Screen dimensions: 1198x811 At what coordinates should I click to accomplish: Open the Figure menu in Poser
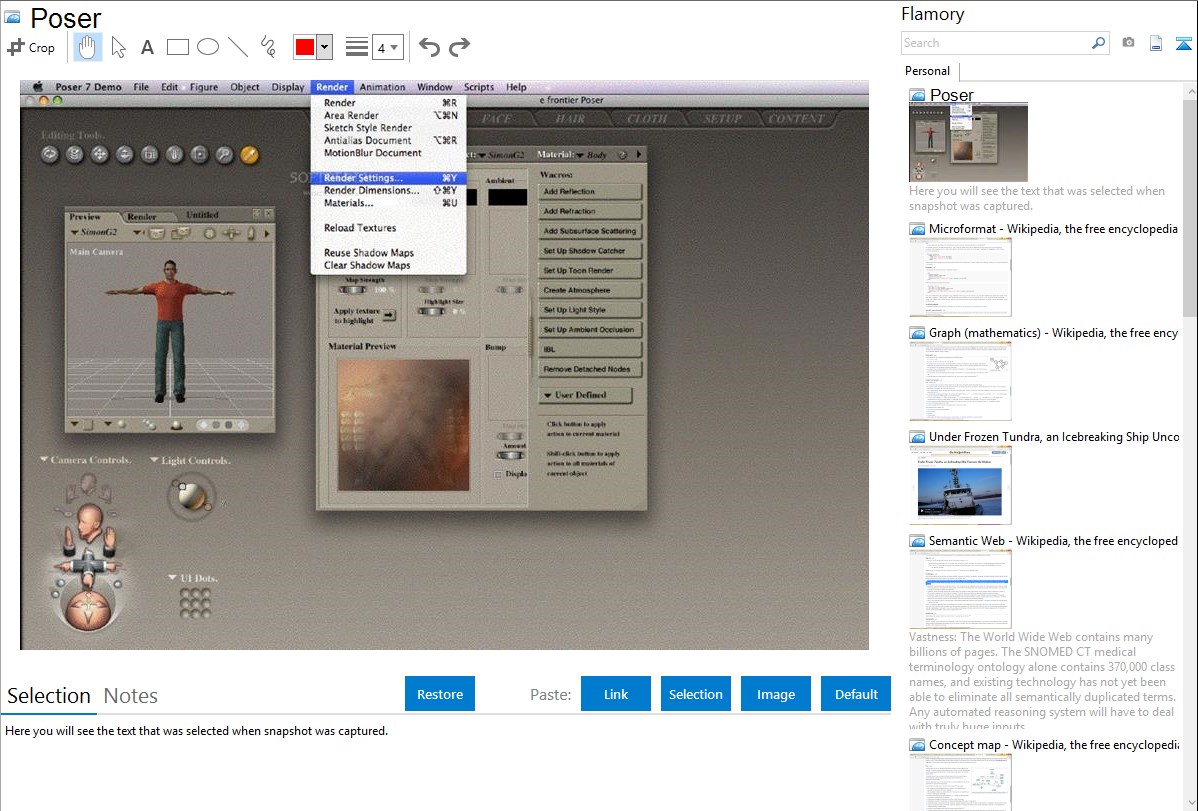(204, 87)
